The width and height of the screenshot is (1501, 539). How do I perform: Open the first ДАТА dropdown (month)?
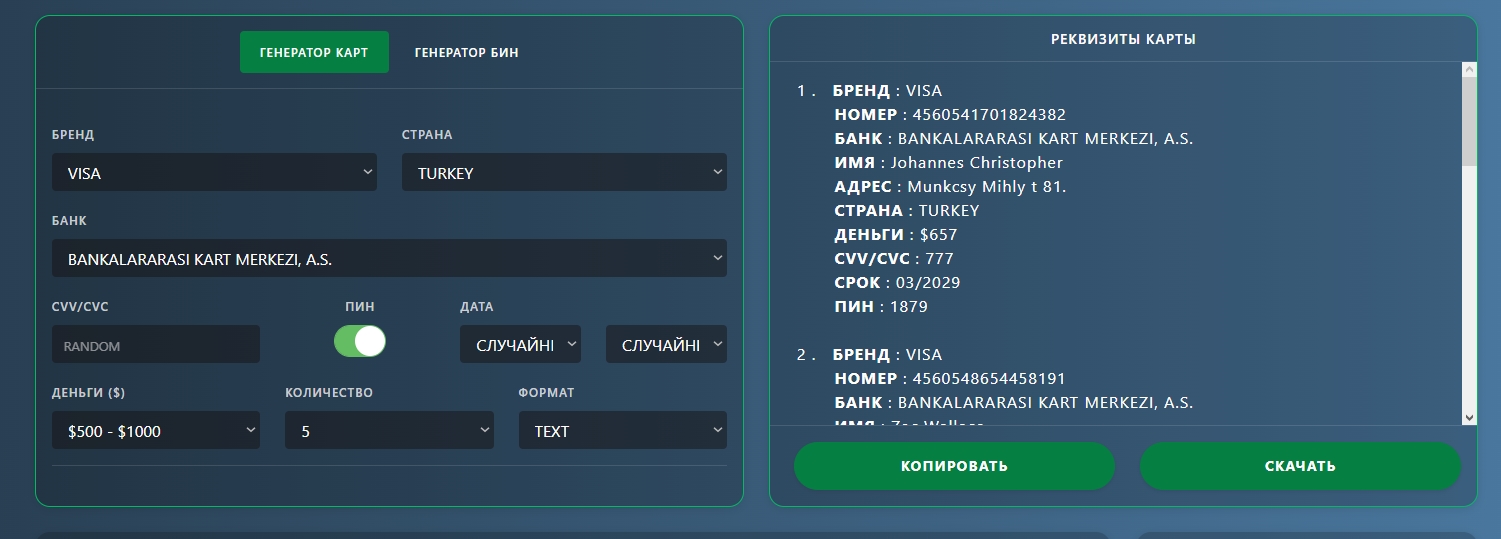point(520,344)
